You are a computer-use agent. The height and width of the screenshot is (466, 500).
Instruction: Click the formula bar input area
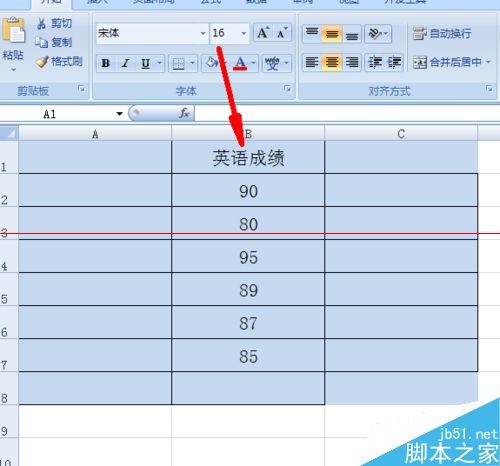point(347,114)
